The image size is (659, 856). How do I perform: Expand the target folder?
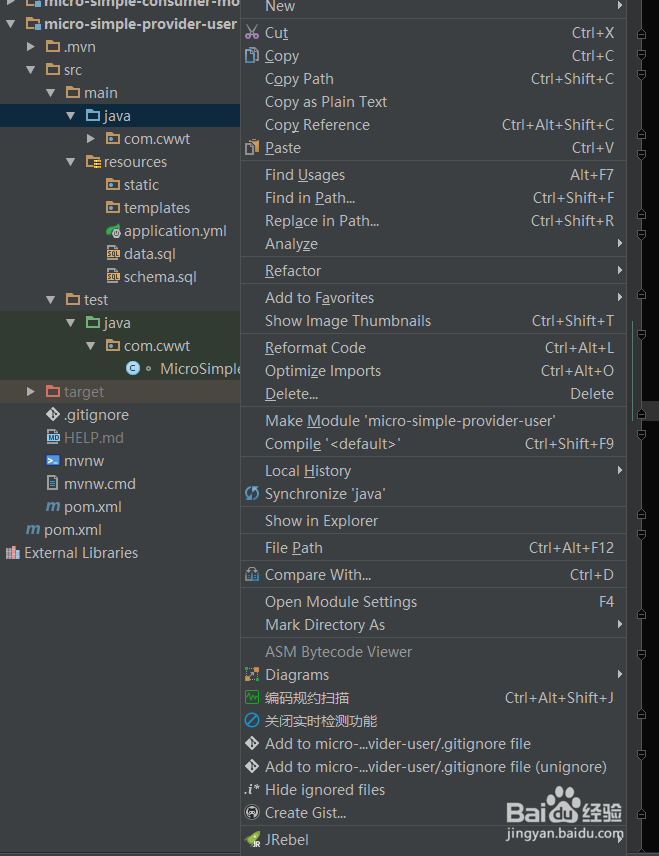click(31, 392)
